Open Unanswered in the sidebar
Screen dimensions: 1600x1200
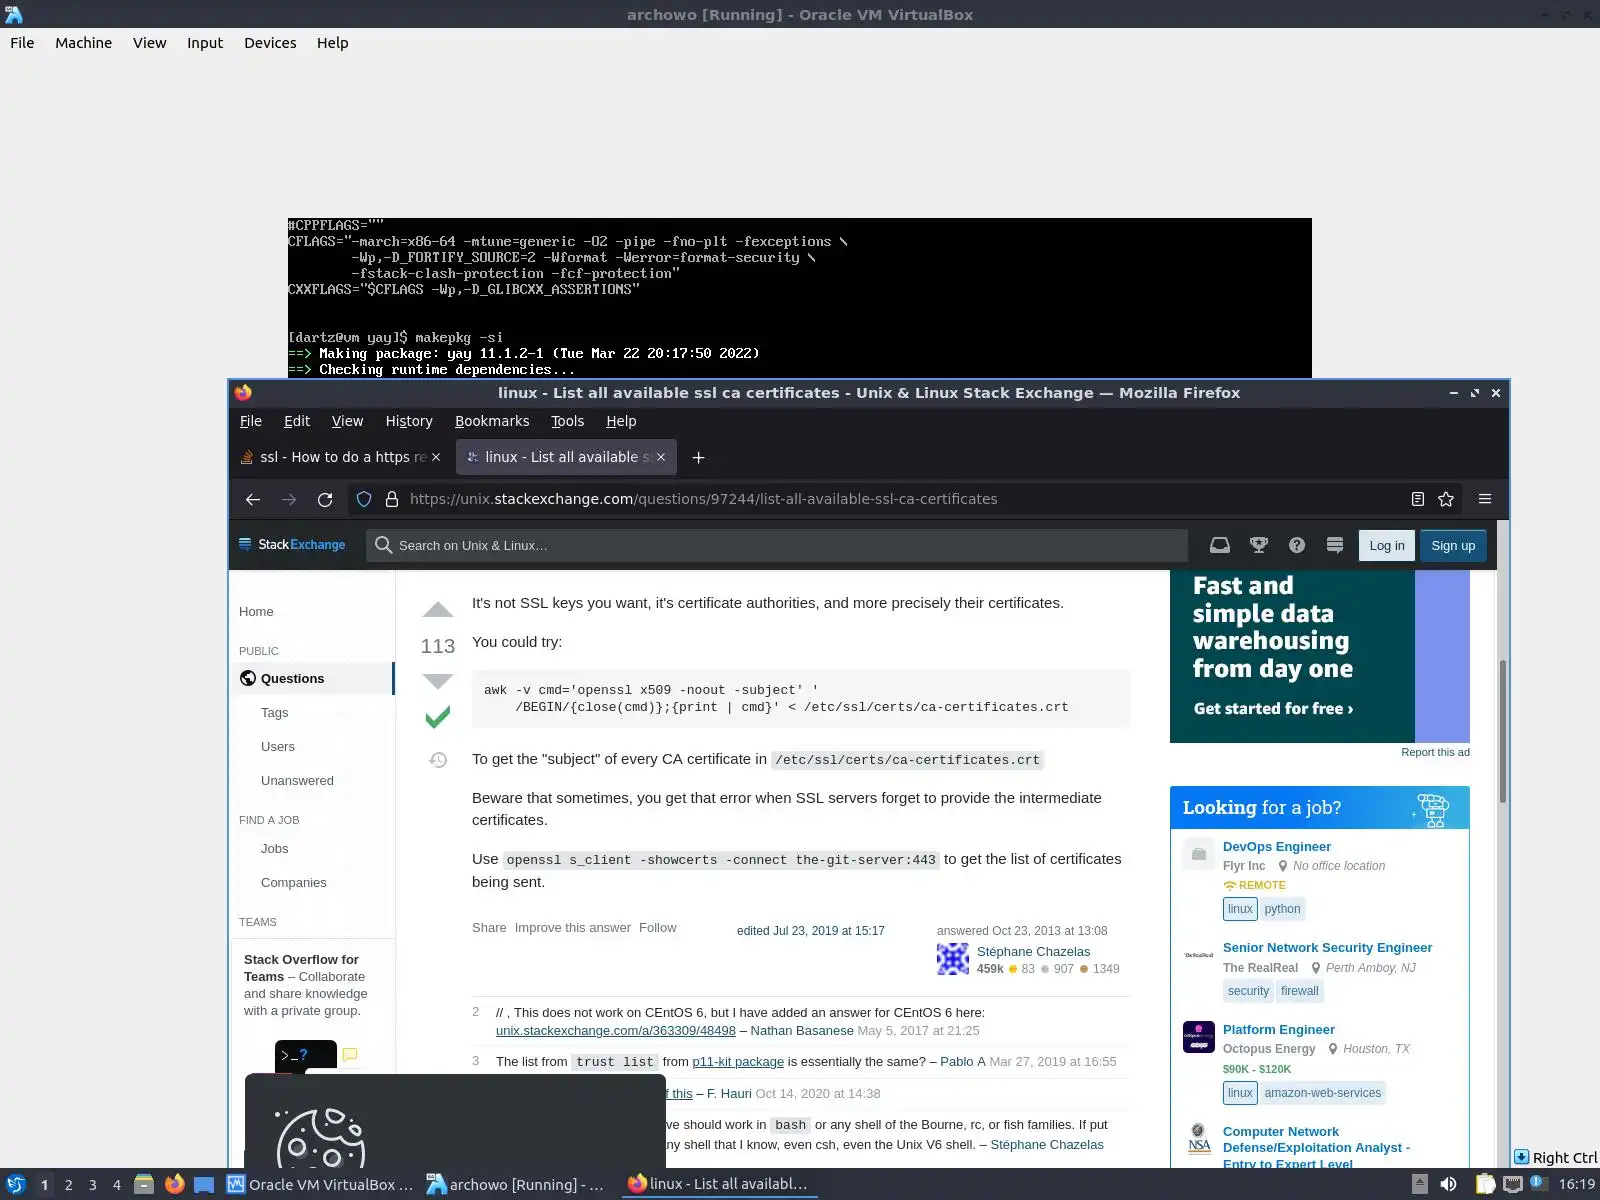pos(297,780)
